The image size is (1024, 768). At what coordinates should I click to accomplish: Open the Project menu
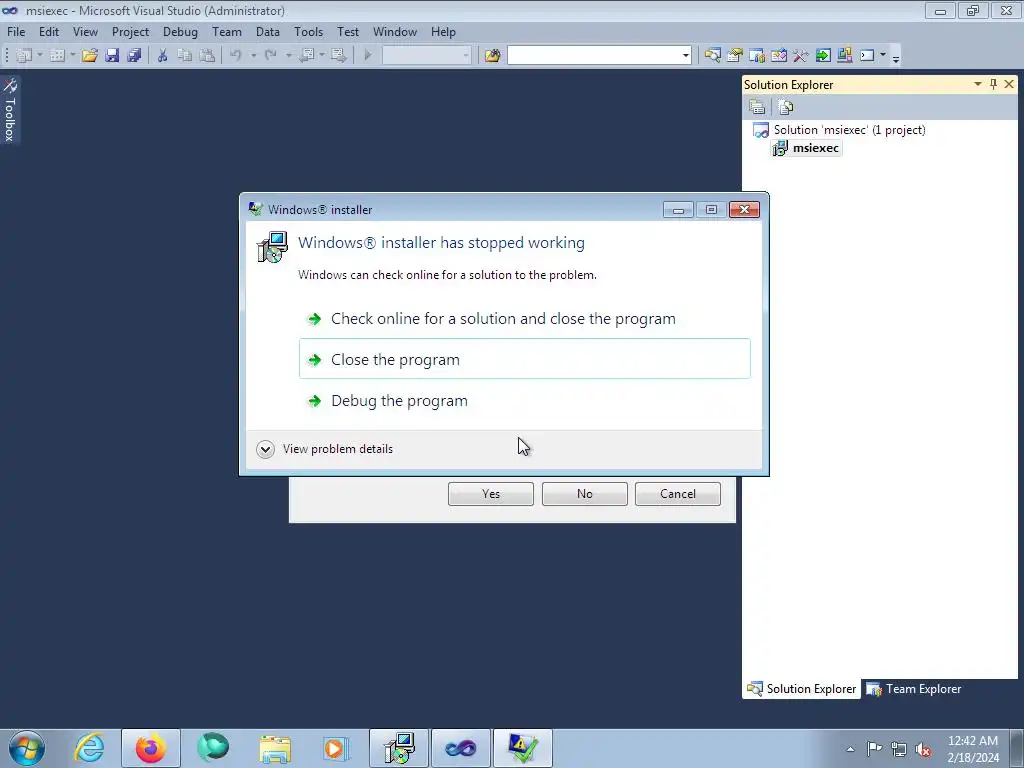130,31
